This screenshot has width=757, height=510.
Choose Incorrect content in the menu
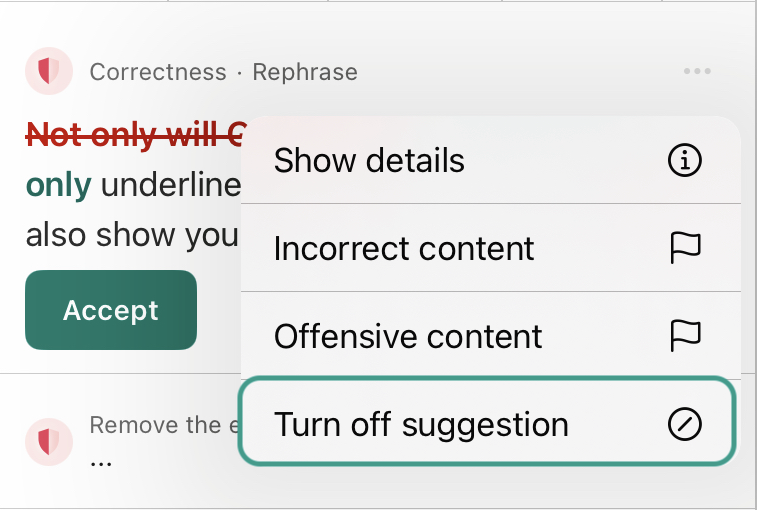491,248
